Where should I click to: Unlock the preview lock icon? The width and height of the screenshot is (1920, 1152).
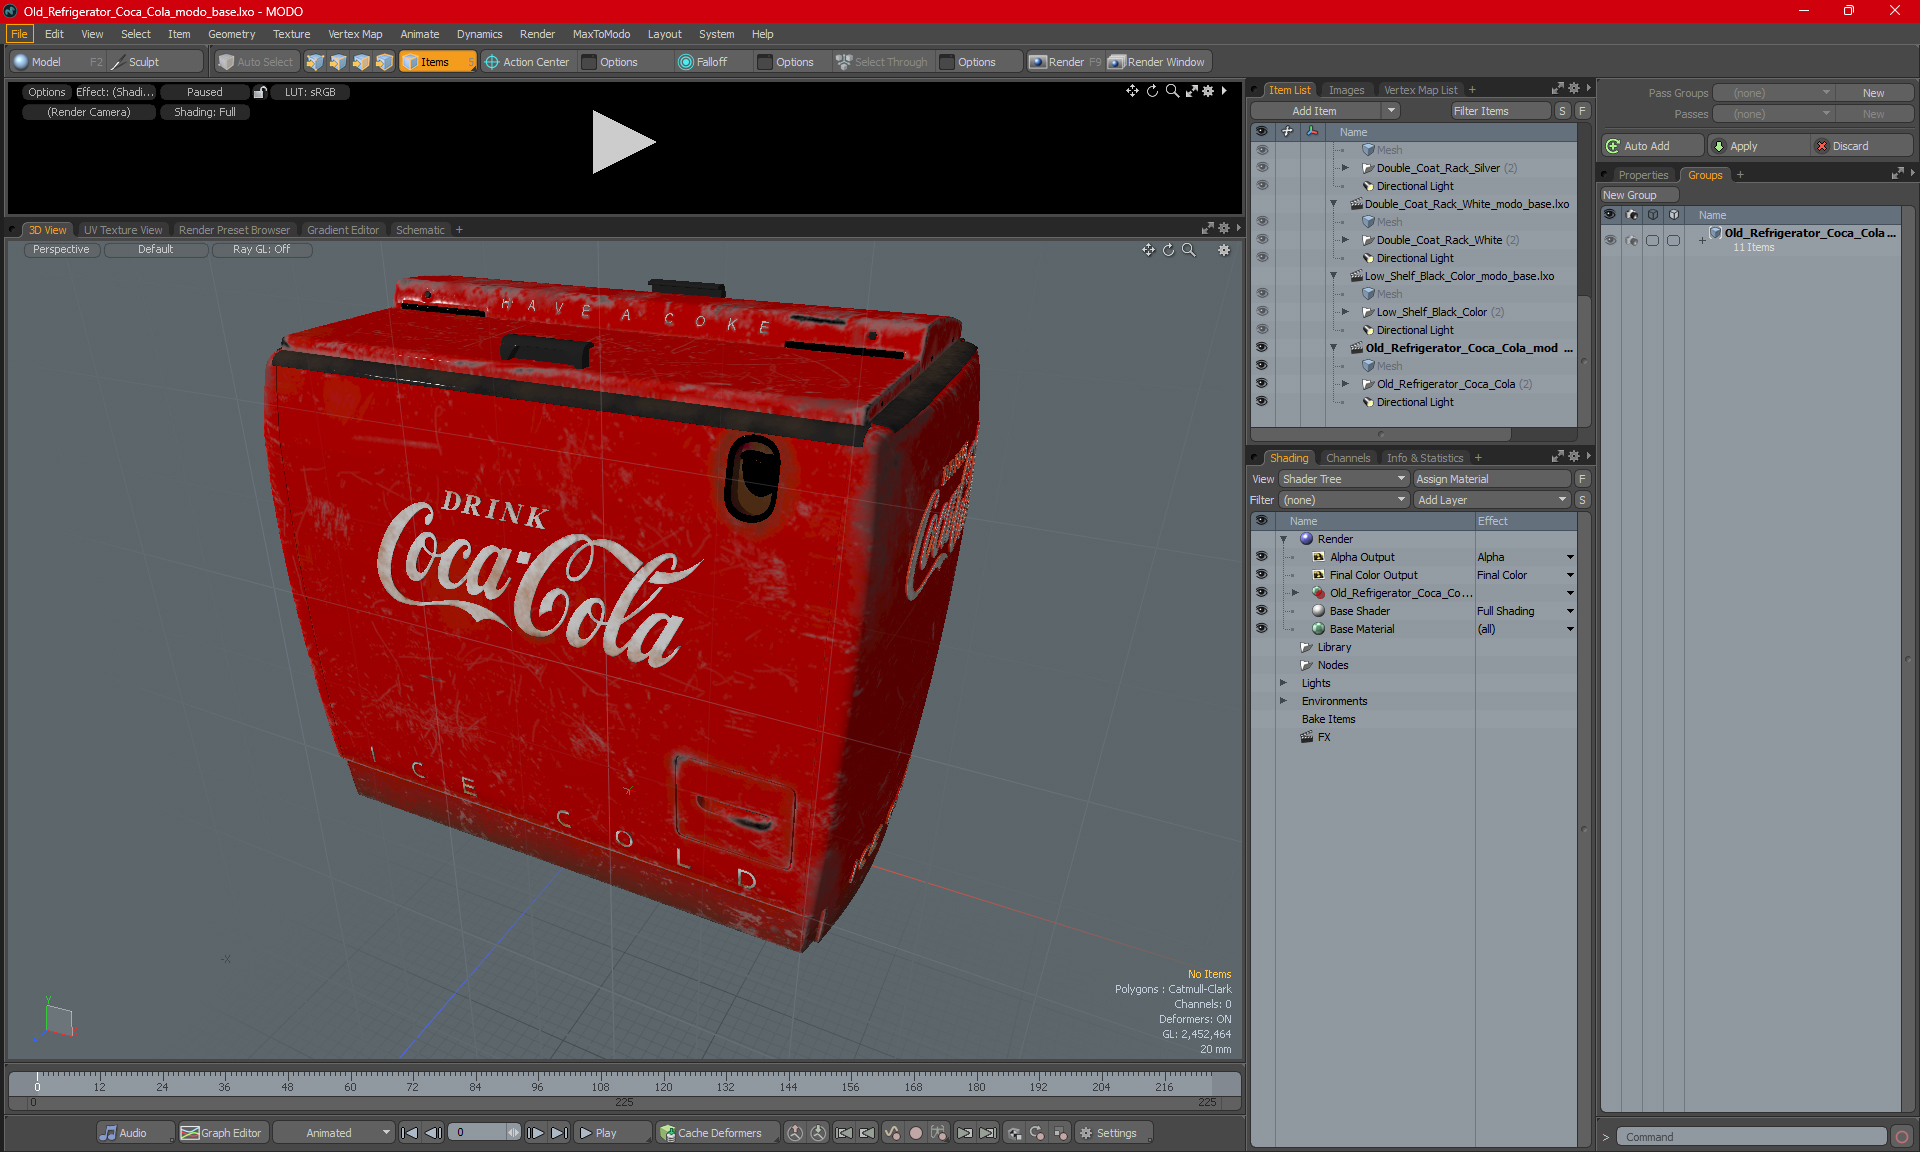(260, 92)
